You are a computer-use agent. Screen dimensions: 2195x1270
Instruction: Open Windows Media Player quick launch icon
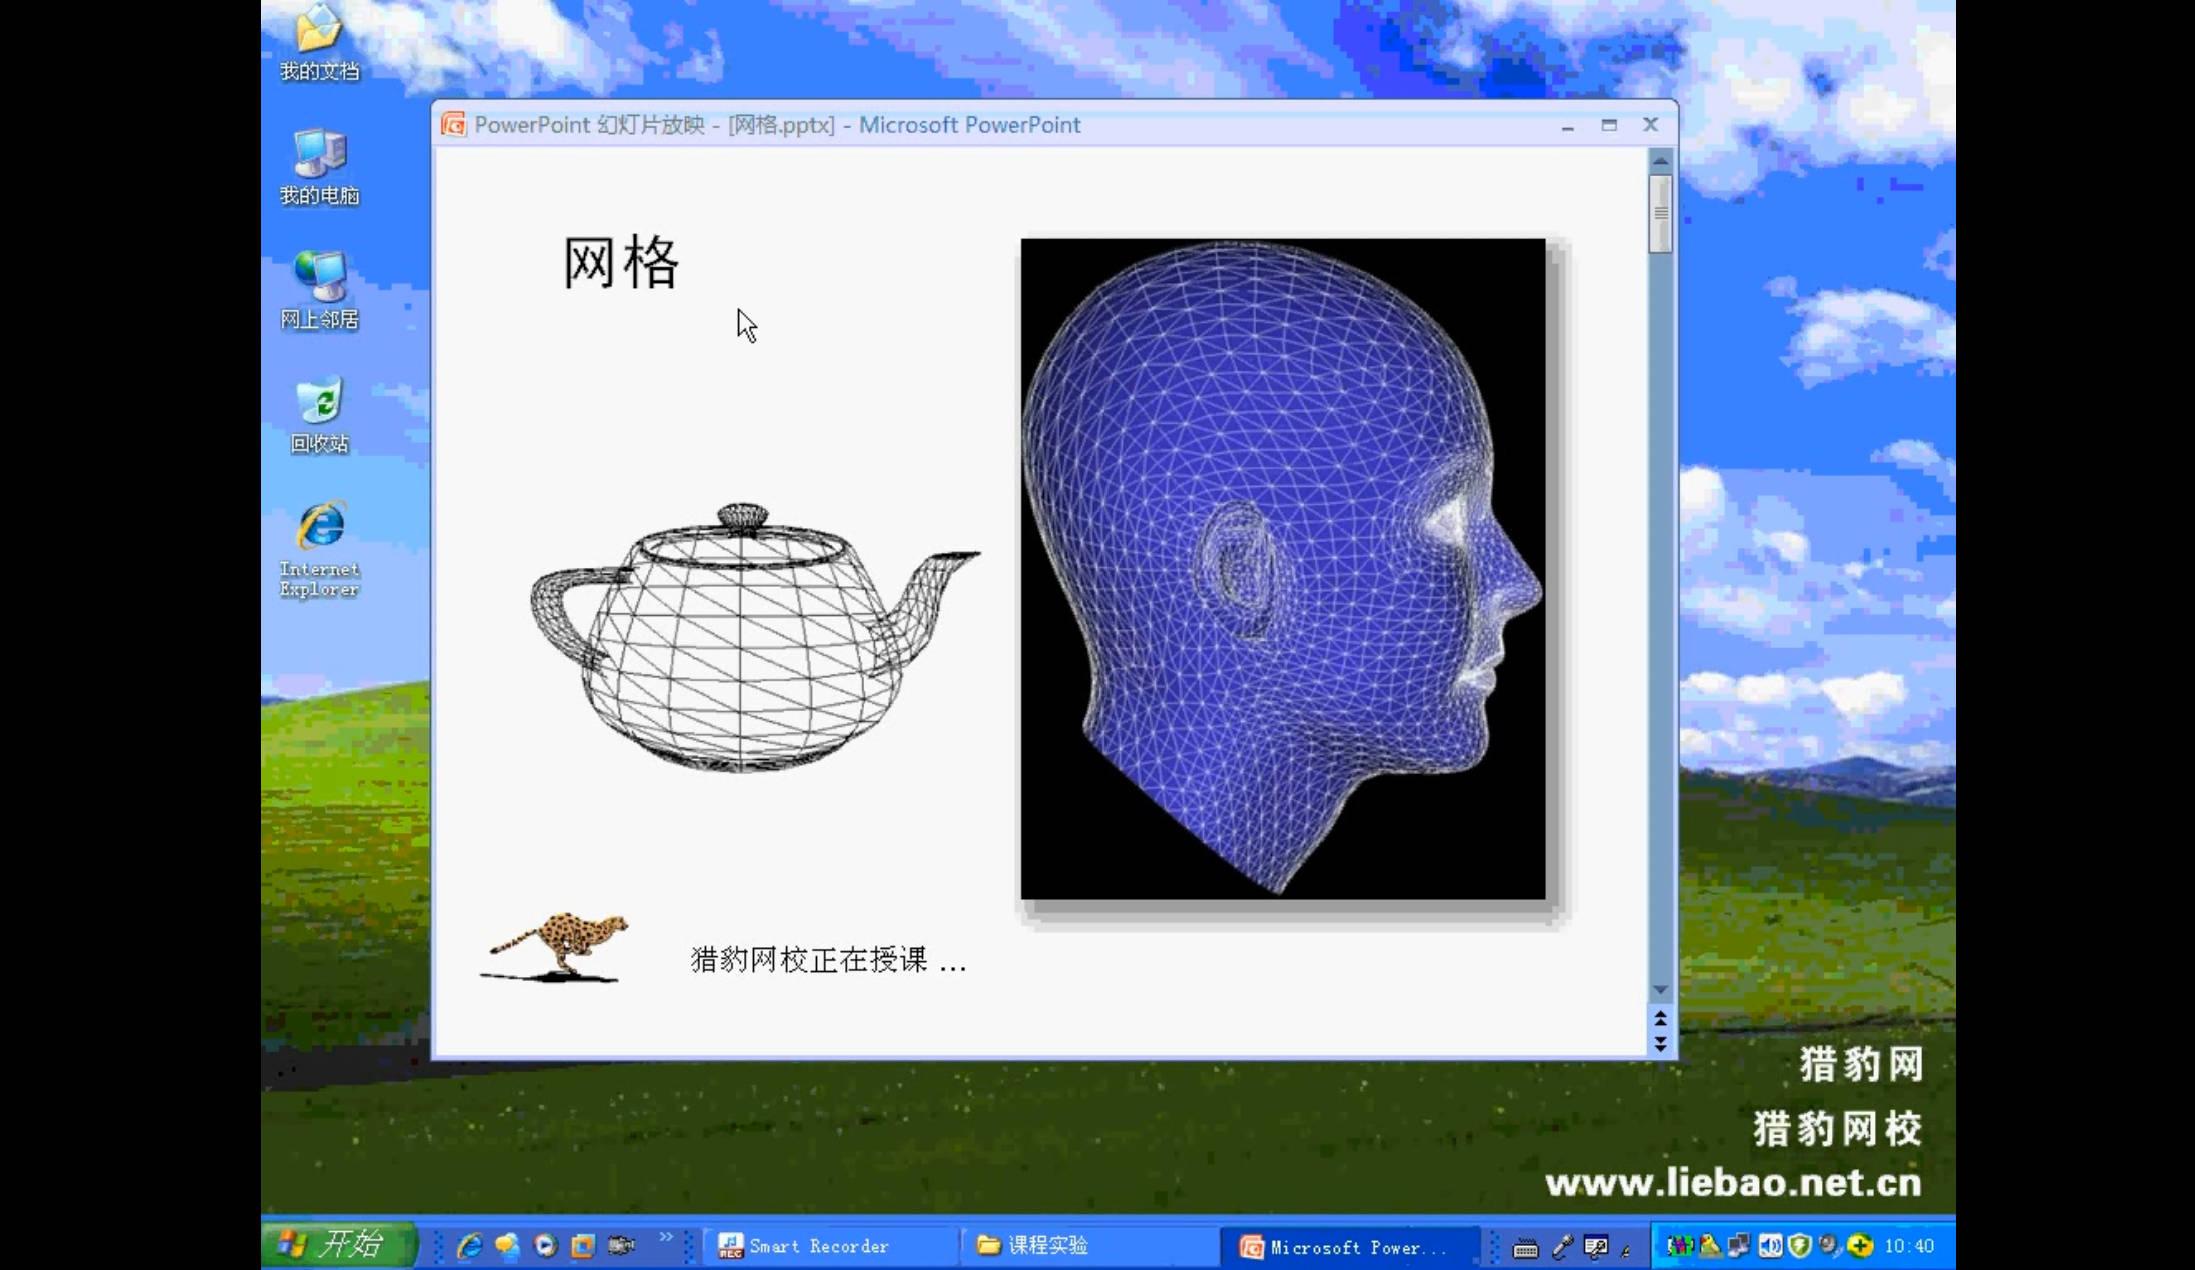(545, 1245)
